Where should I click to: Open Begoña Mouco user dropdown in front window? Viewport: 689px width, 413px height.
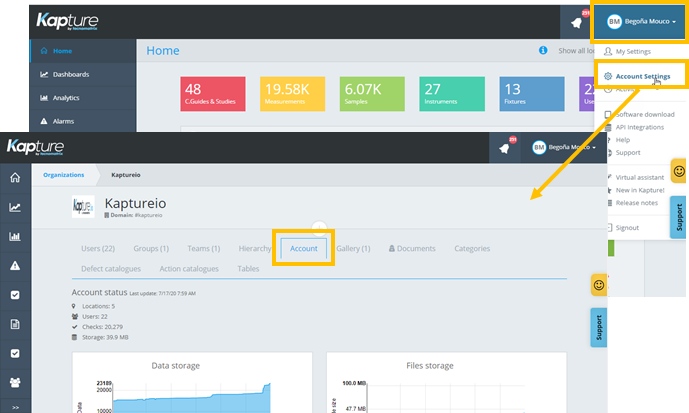[x=564, y=147]
